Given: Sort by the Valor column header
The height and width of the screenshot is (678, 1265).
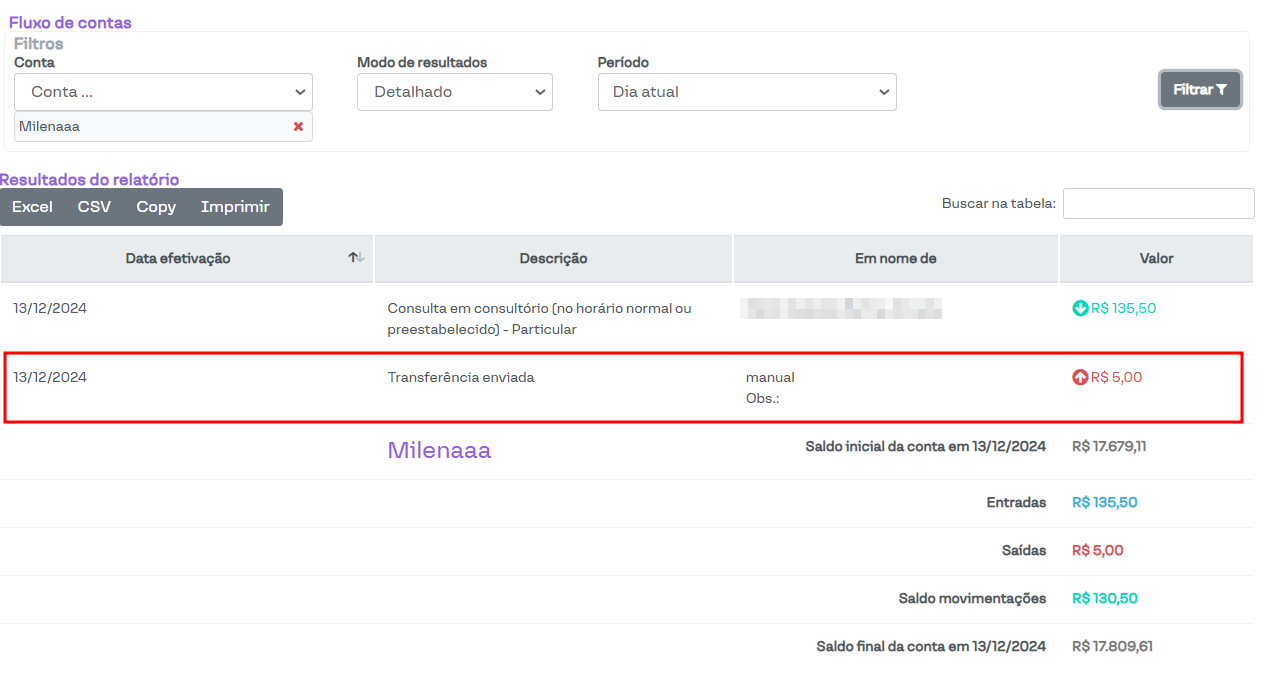Looking at the screenshot, I should (x=1156, y=258).
